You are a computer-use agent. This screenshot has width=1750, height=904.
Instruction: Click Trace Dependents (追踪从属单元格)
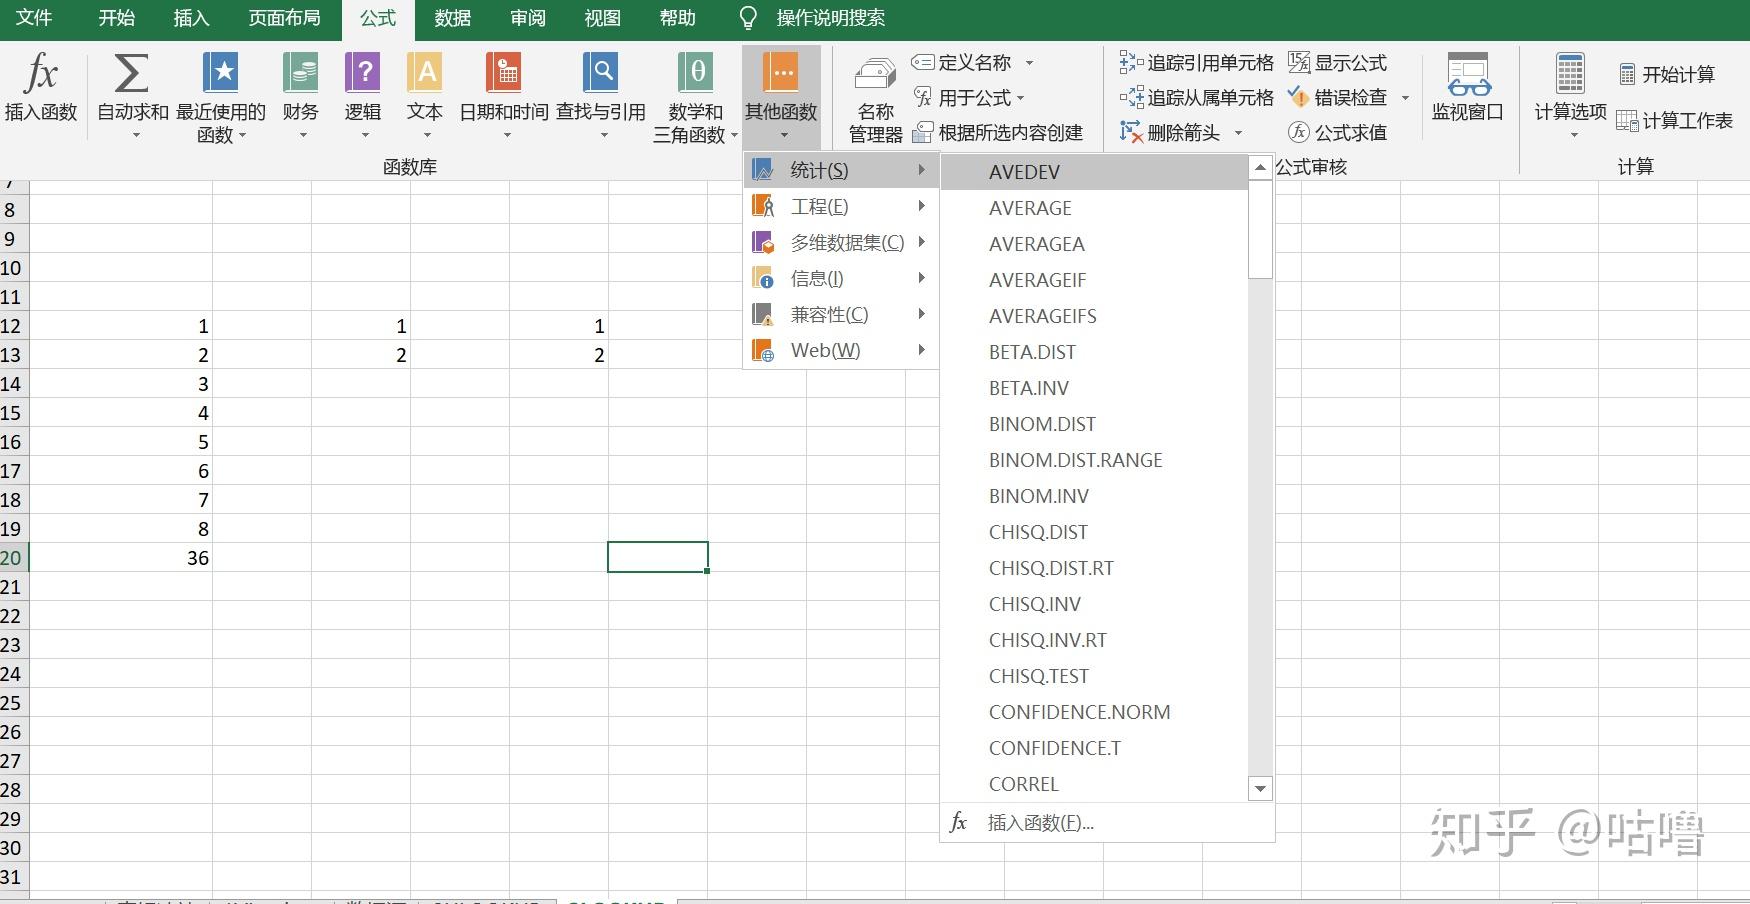pyautogui.click(x=1196, y=98)
